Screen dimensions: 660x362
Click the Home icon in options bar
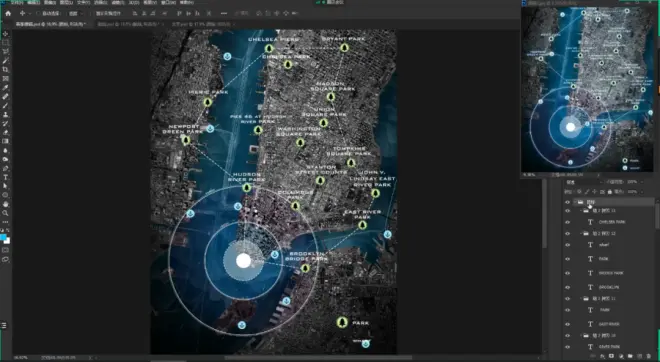8,13
